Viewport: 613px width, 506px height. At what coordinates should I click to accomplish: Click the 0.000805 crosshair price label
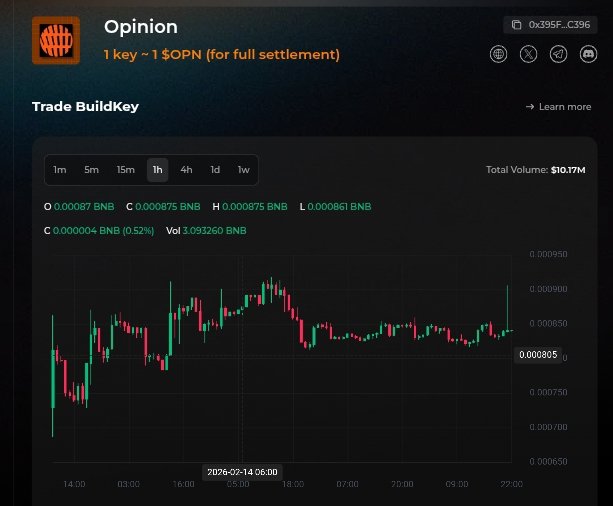pos(538,355)
